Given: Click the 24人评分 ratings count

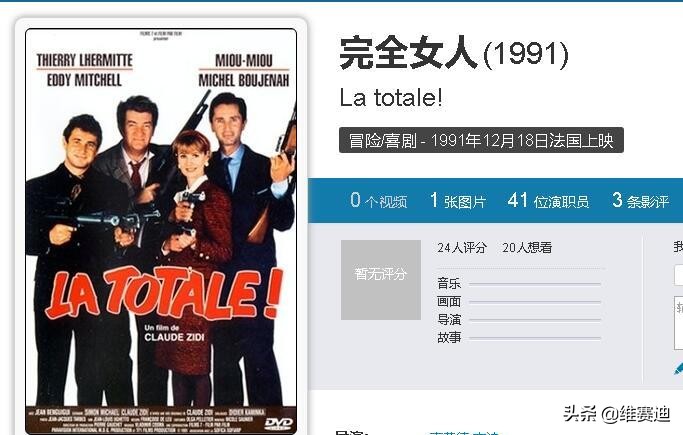Looking at the screenshot, I should [x=462, y=248].
